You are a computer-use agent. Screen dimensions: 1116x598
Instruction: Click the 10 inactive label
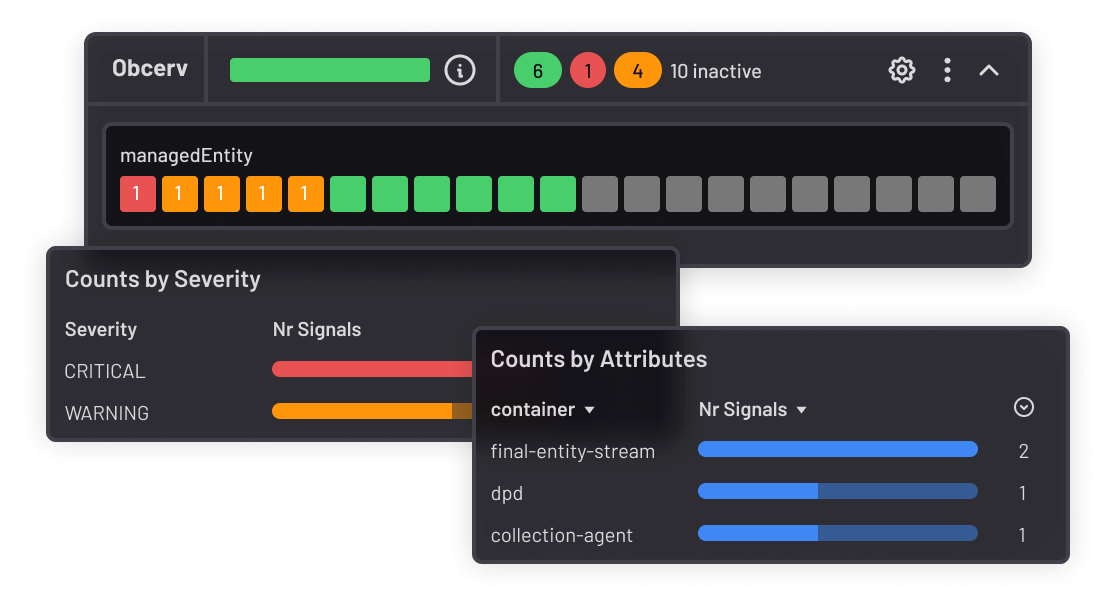(715, 71)
